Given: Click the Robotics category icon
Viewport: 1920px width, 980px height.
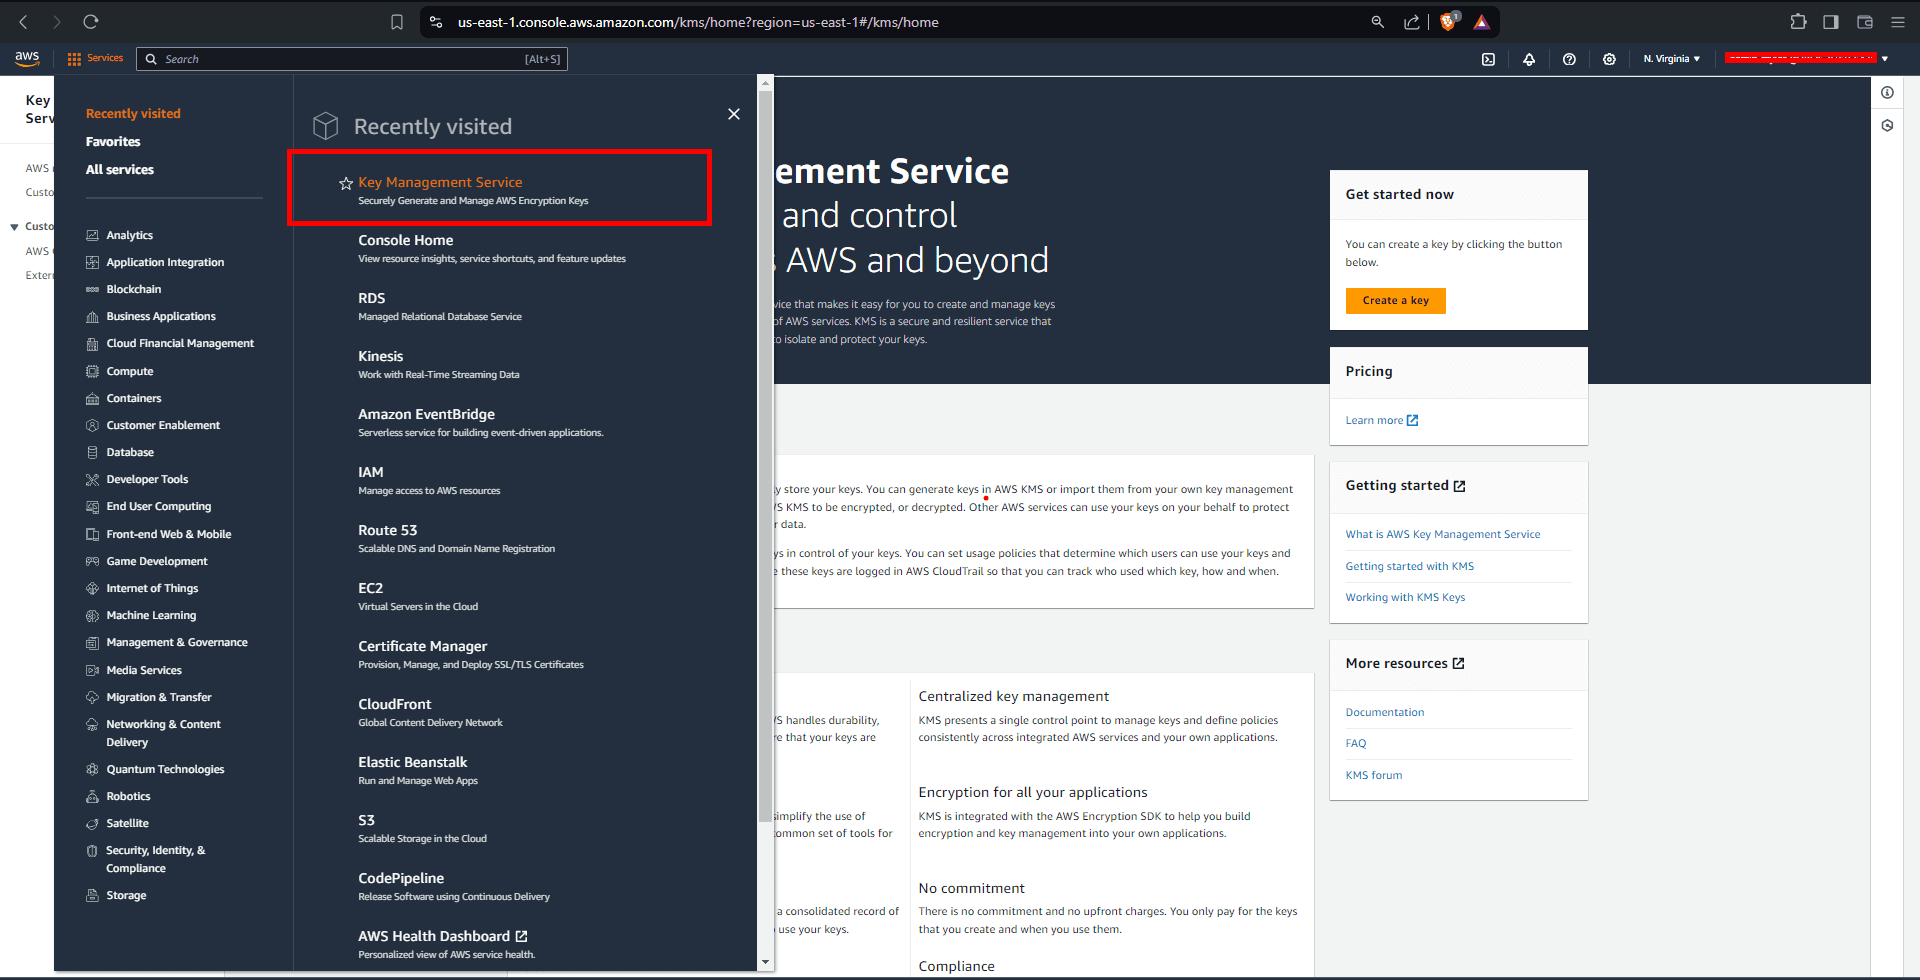Looking at the screenshot, I should [x=92, y=797].
